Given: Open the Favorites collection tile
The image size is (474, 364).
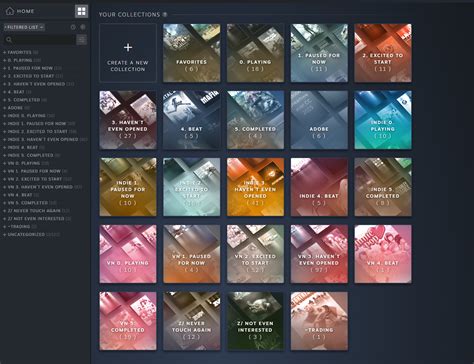Looking at the screenshot, I should tap(192, 53).
